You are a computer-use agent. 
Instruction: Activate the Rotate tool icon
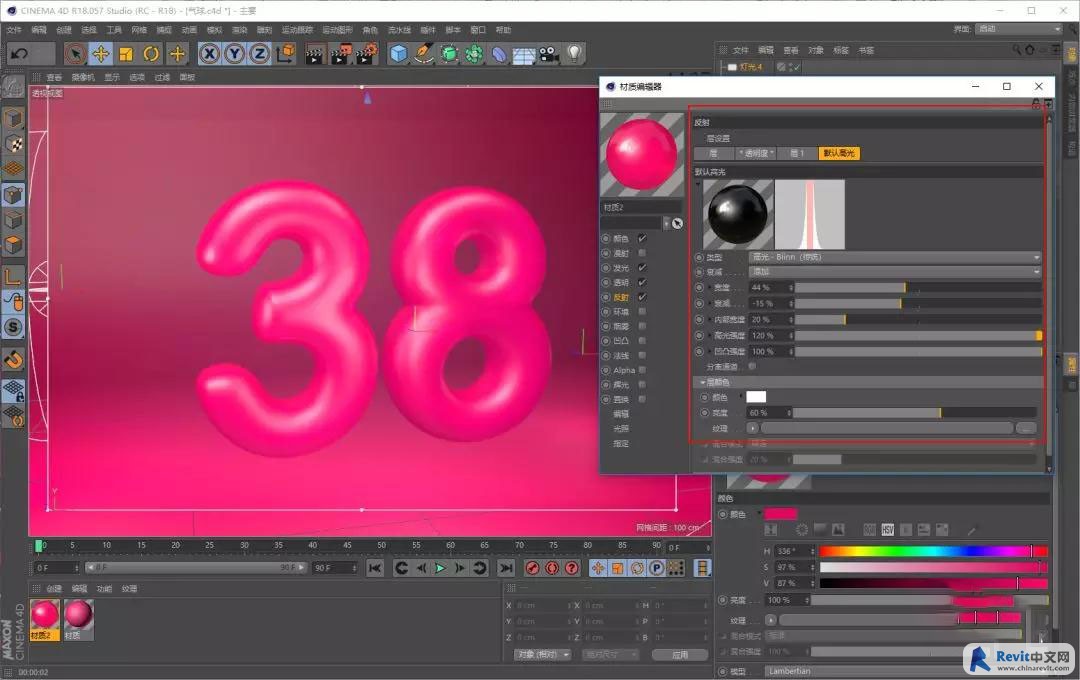coord(152,53)
